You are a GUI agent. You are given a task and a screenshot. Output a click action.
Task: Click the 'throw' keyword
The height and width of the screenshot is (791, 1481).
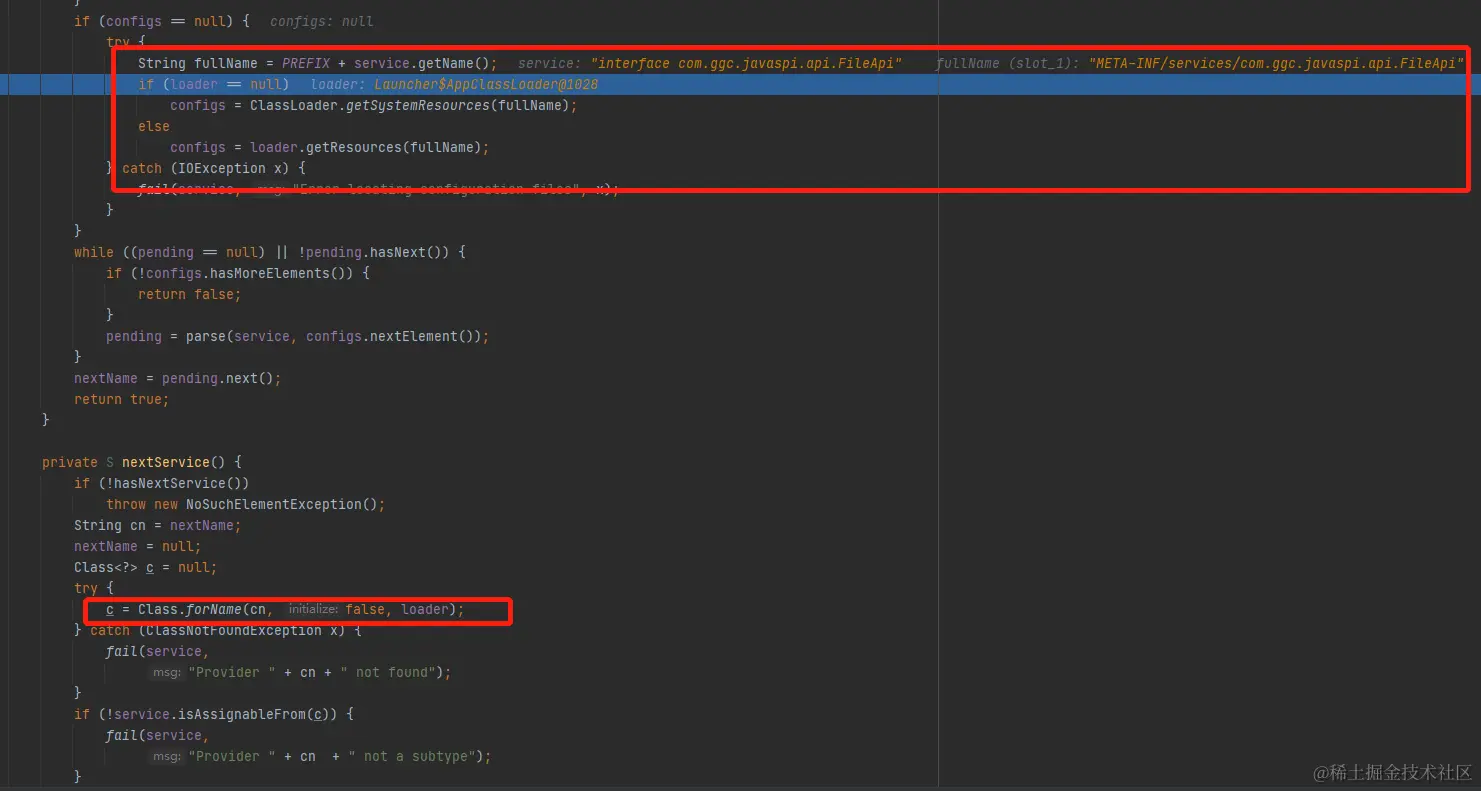[x=126, y=504]
